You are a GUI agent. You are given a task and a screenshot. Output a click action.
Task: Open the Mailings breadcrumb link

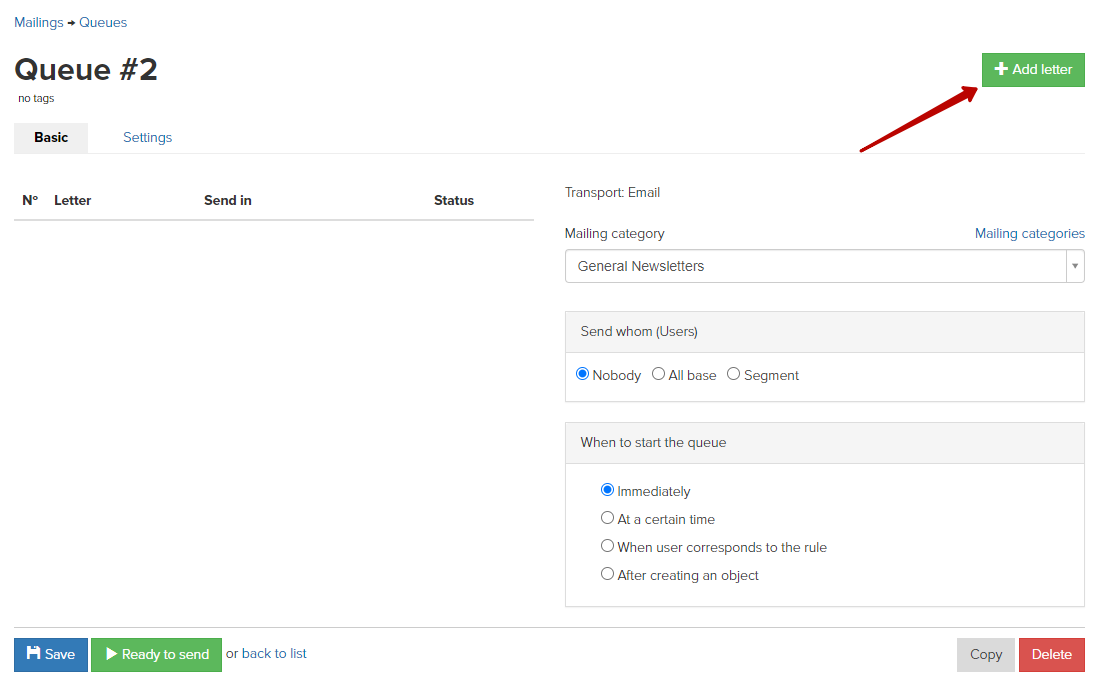coord(39,22)
